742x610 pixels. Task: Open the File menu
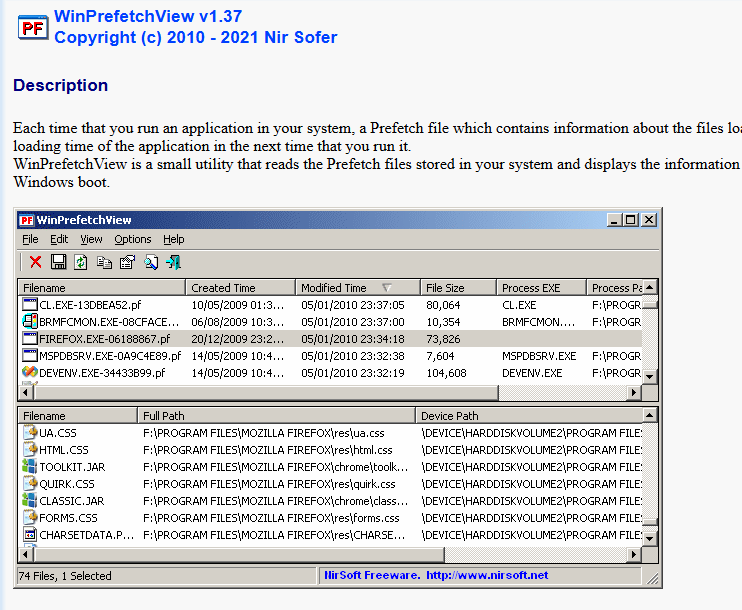pyautogui.click(x=30, y=239)
